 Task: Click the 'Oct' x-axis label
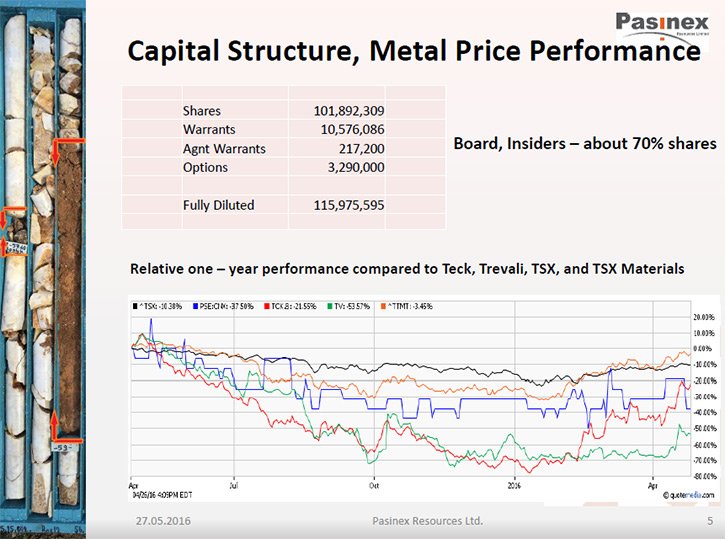(x=374, y=485)
